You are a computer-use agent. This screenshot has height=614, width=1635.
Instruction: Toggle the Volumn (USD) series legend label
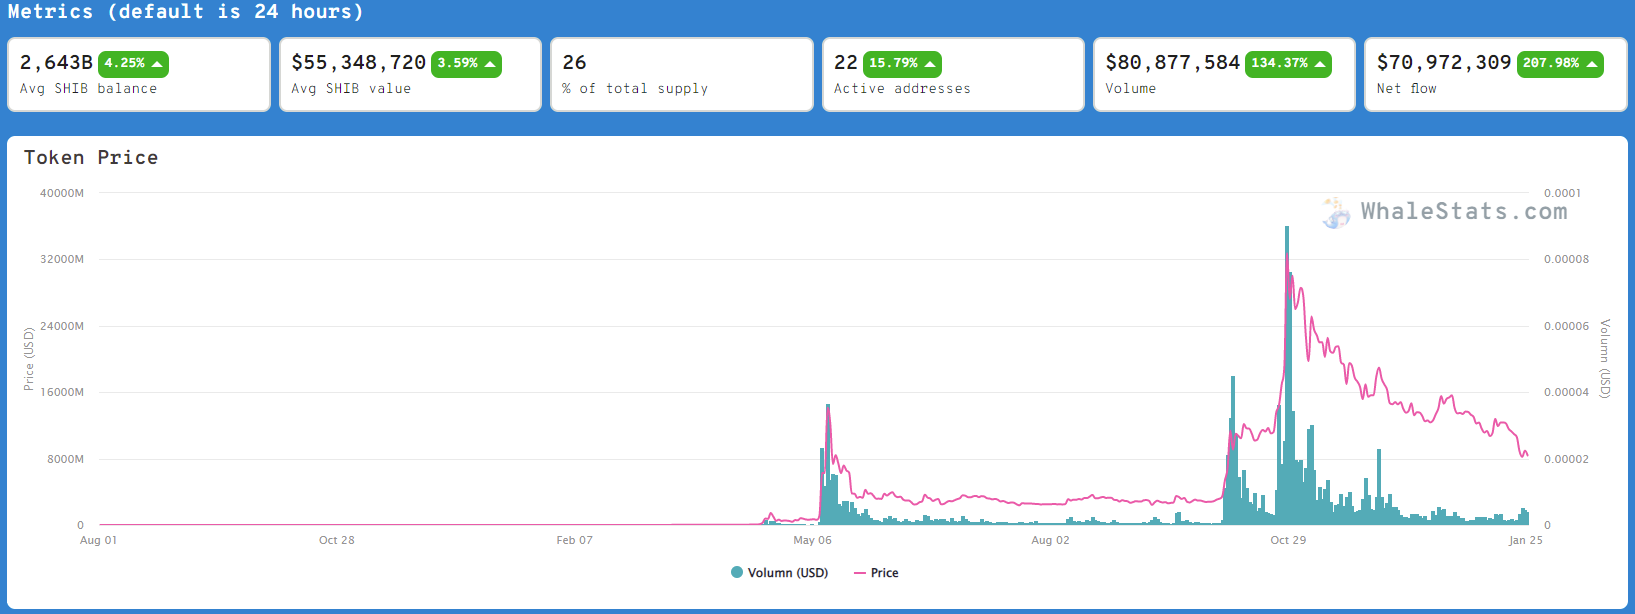click(788, 573)
